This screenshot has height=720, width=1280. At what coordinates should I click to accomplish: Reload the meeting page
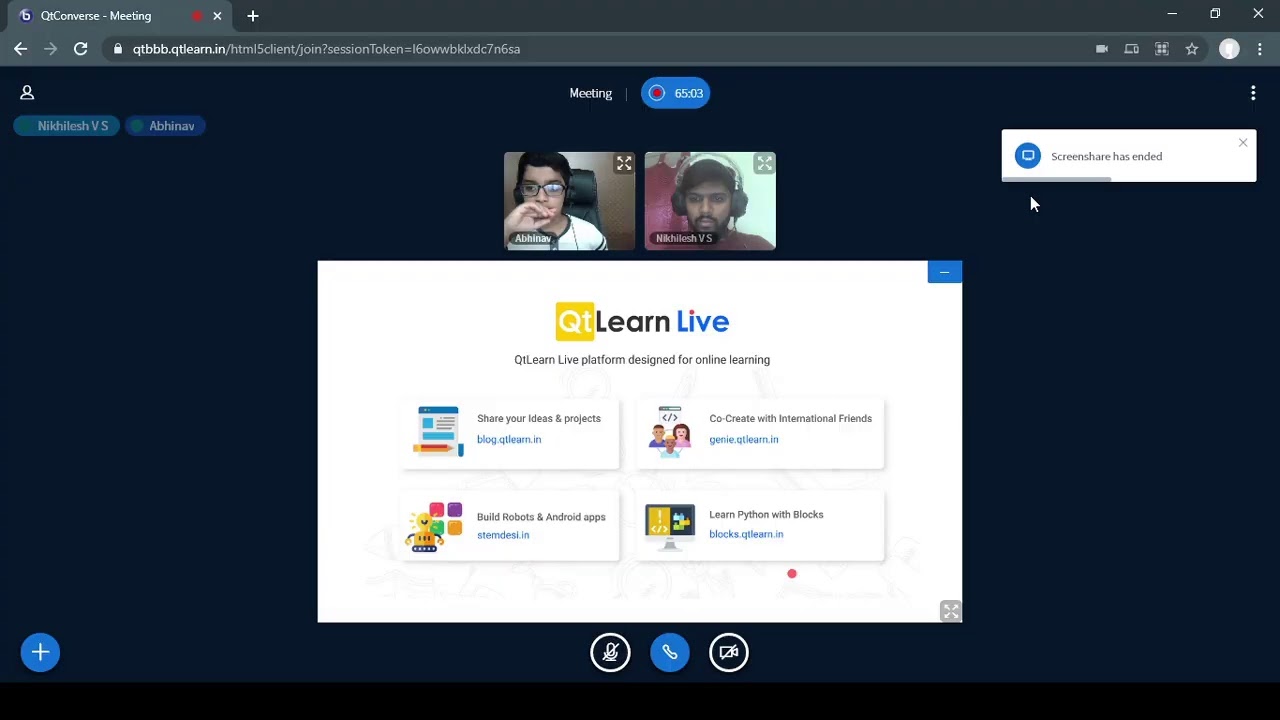pyautogui.click(x=81, y=49)
